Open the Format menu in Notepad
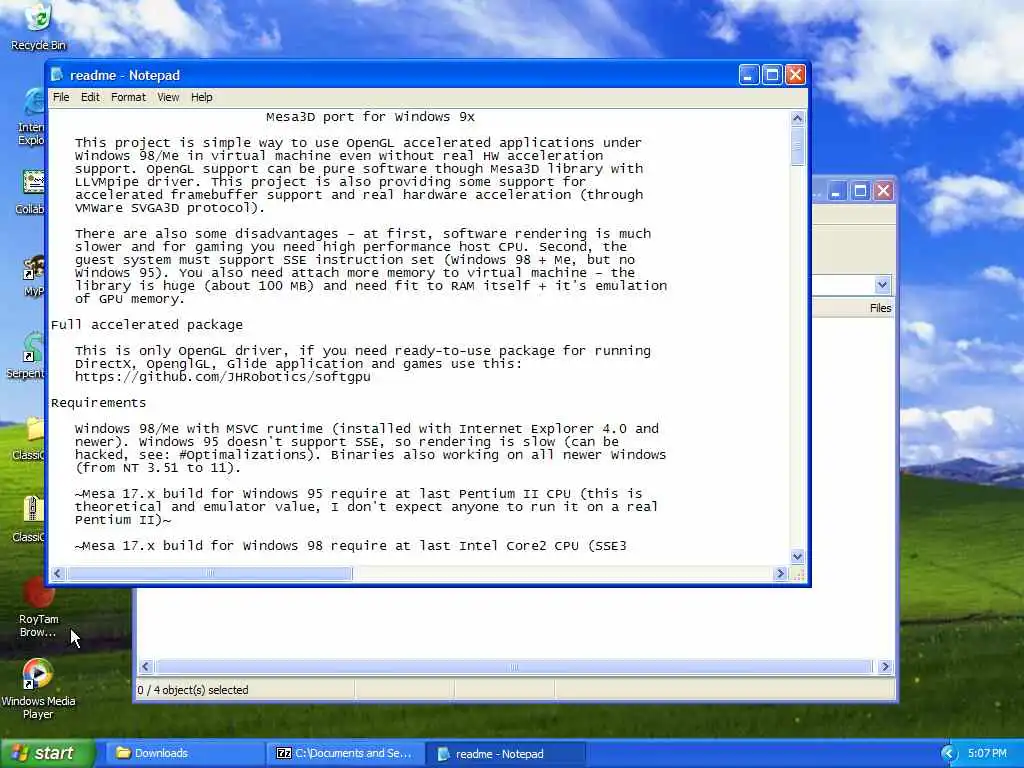This screenshot has width=1024, height=768. coord(128,97)
